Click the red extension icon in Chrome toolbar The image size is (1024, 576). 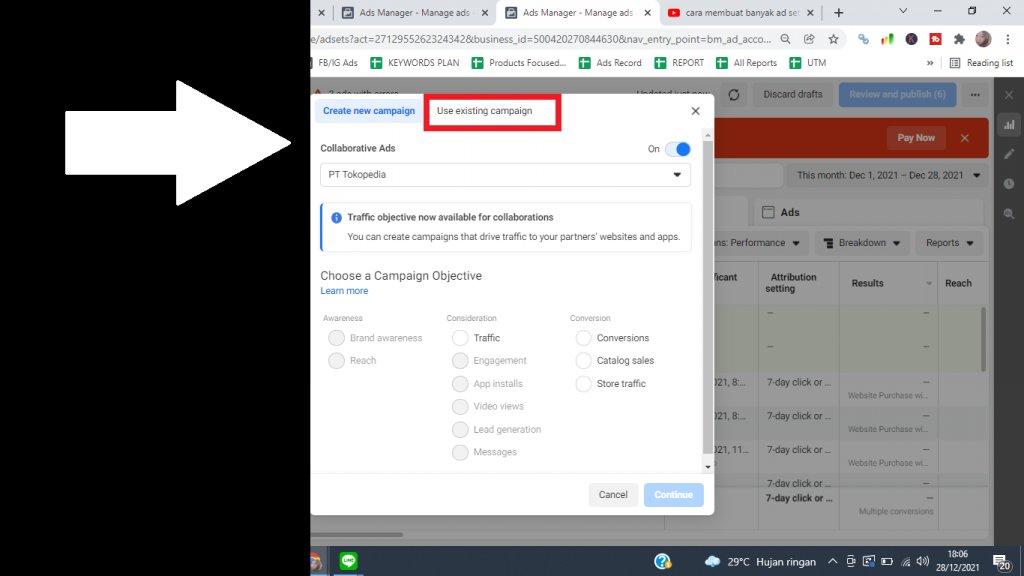[x=935, y=39]
